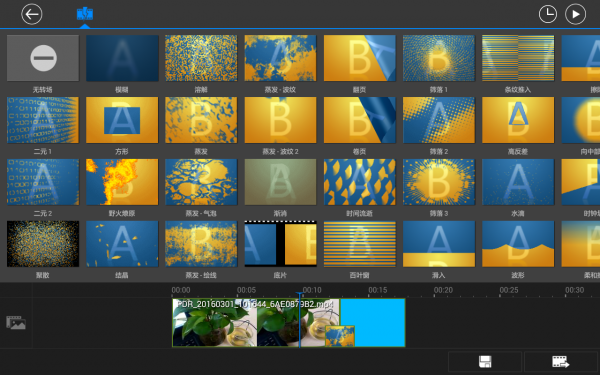Select the 波形 wave transition thumbnail

point(518,244)
